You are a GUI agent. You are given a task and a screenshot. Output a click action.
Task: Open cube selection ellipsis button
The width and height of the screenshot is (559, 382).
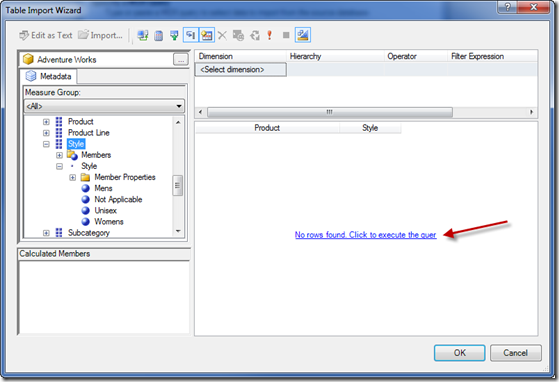pyautogui.click(x=181, y=59)
